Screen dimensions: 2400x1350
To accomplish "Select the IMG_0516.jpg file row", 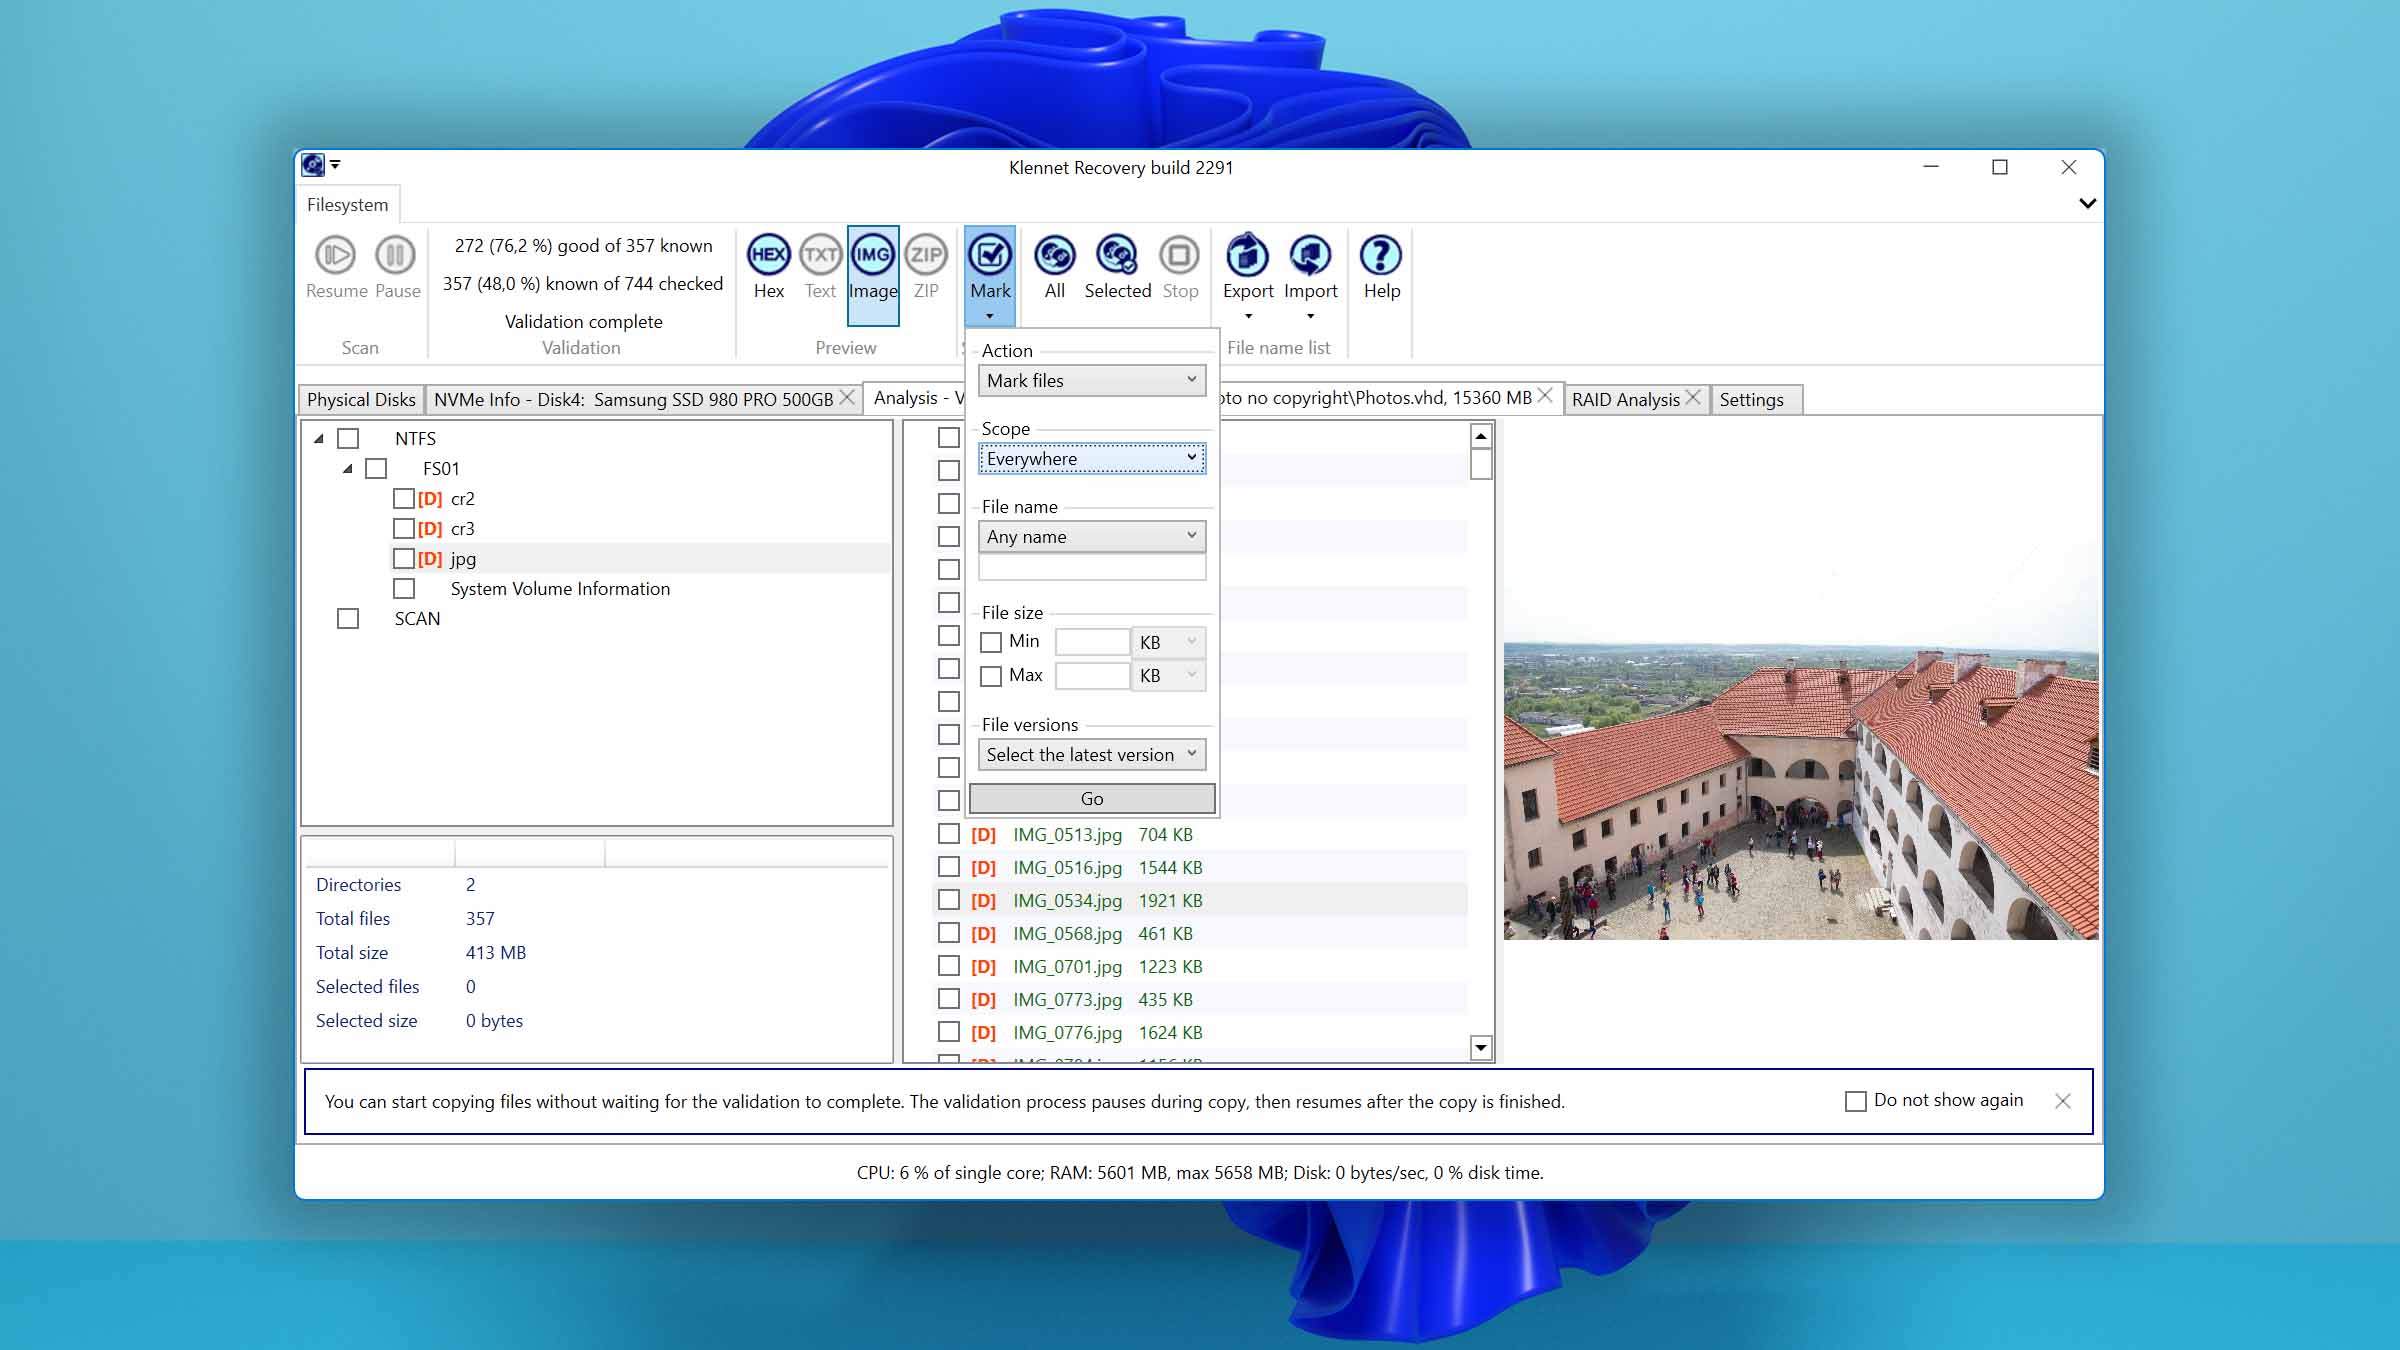I will (1200, 867).
